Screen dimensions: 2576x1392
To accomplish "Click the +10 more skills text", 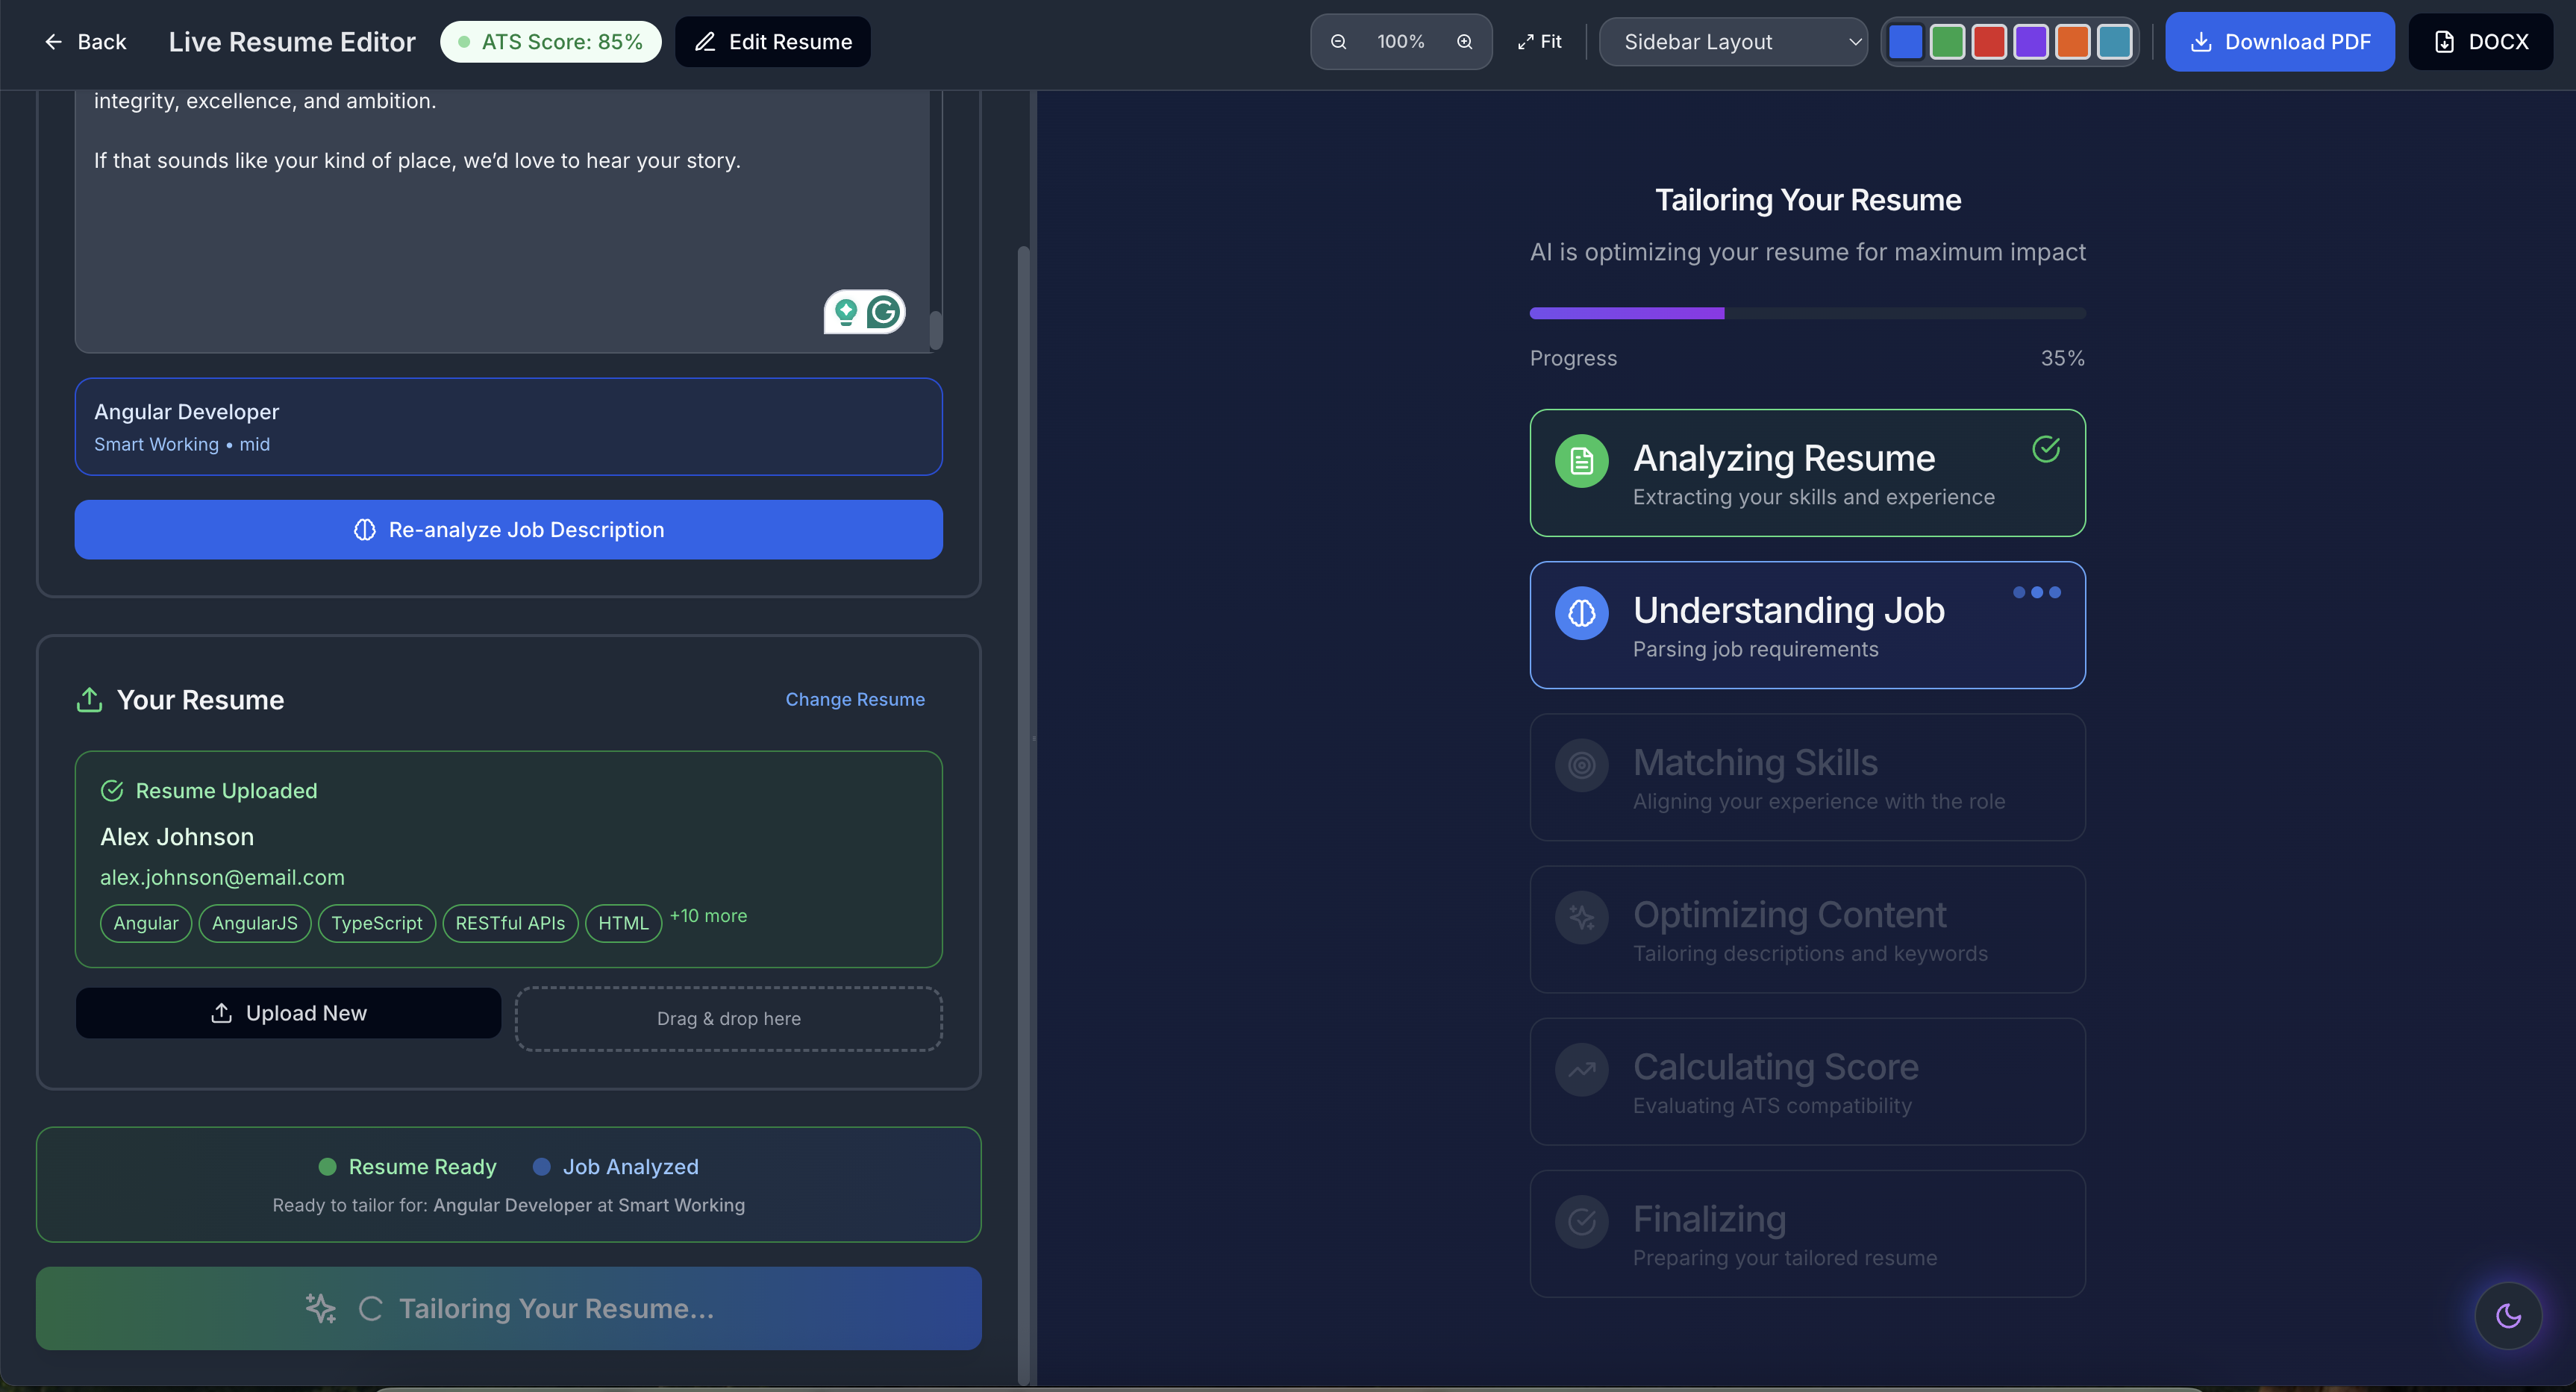I will point(709,916).
